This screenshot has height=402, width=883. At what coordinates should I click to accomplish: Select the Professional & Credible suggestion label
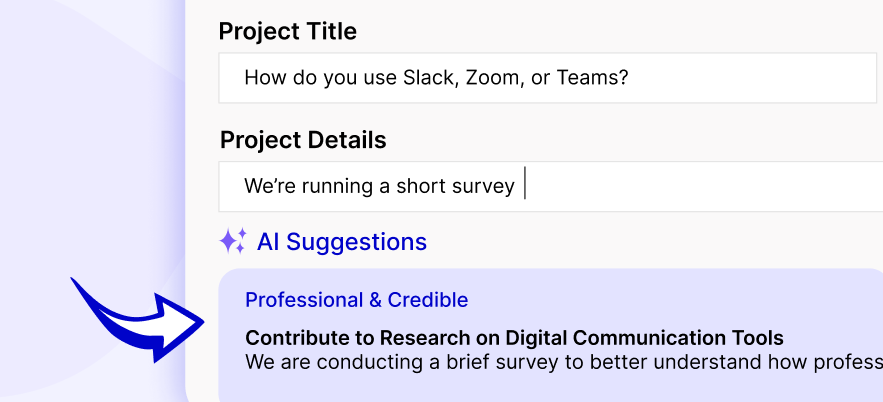click(x=356, y=300)
